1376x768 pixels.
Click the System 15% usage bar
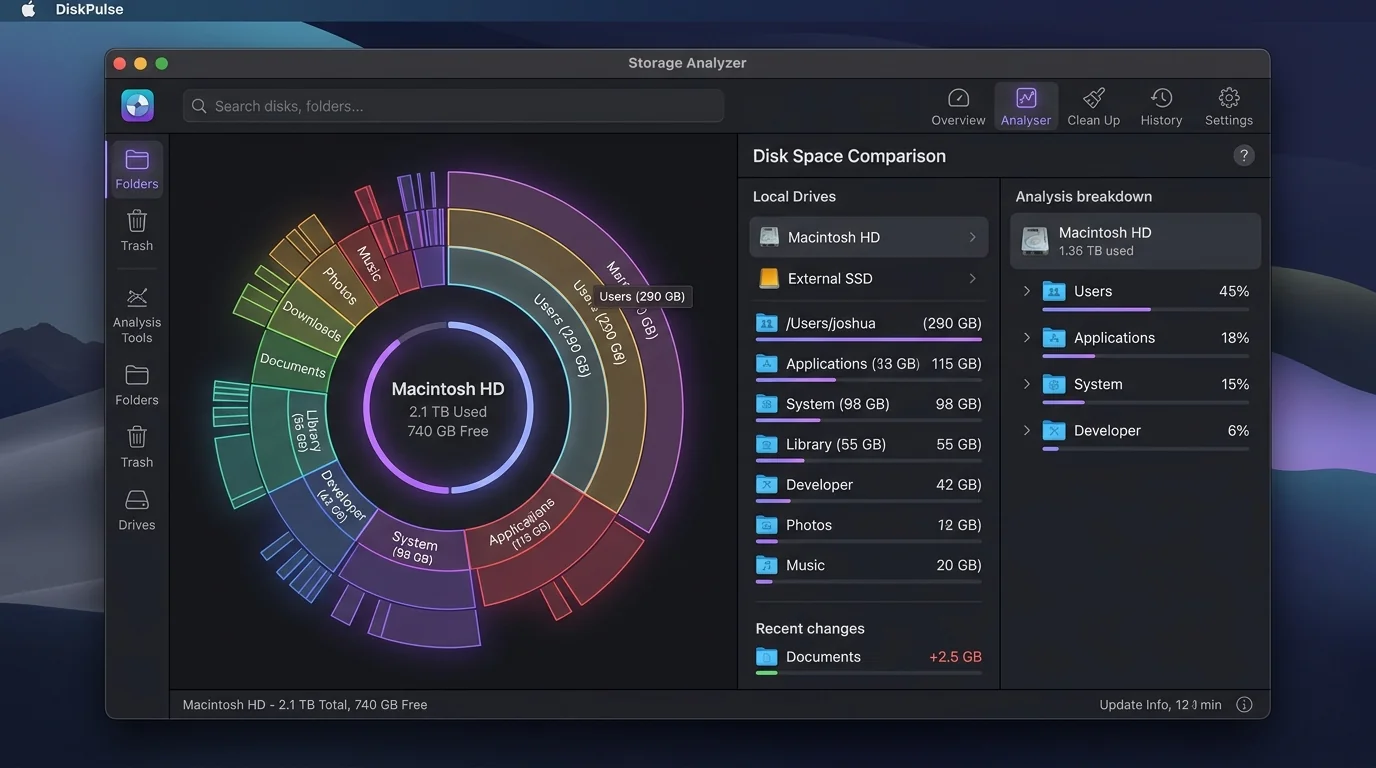(1145, 402)
